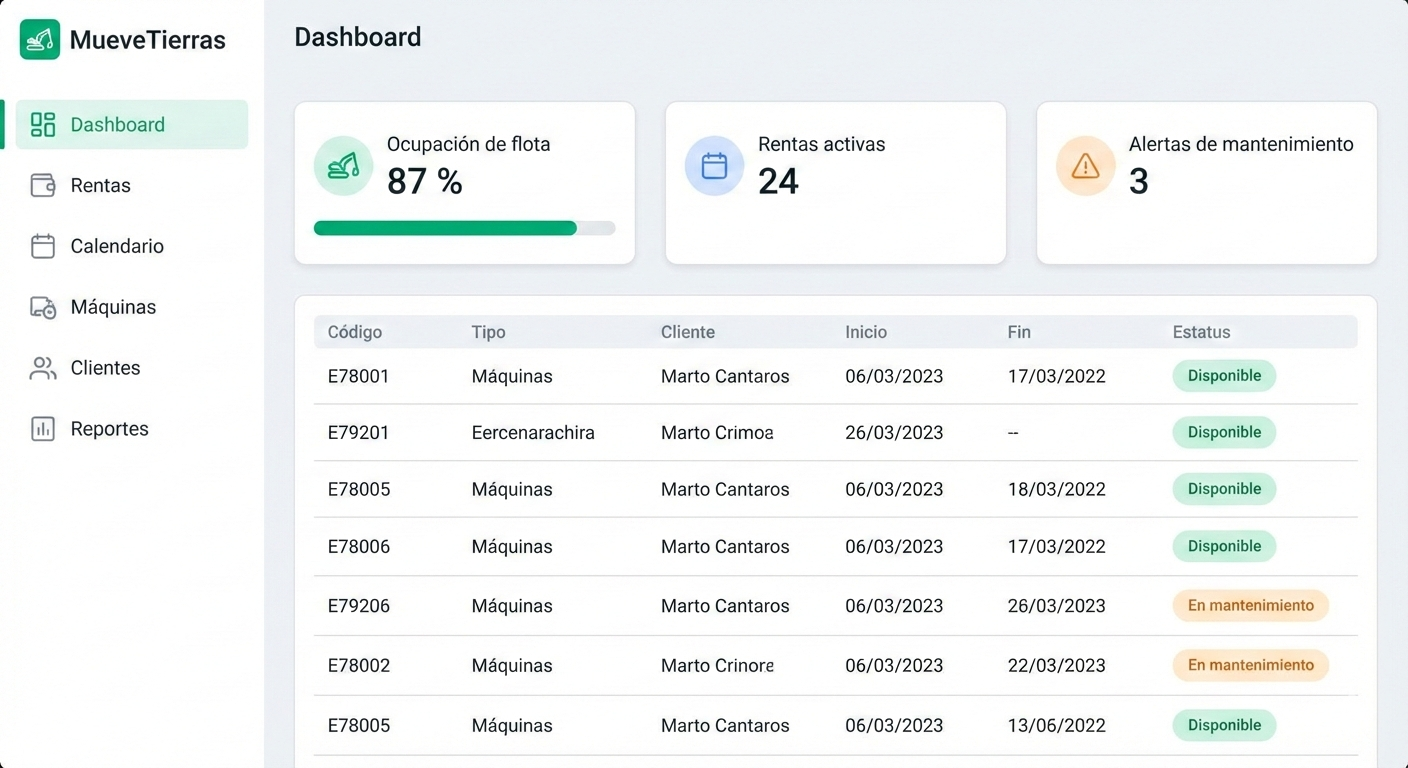
Task: Click the warning triangle on Alertas de mantenimiento card
Action: coord(1085,166)
